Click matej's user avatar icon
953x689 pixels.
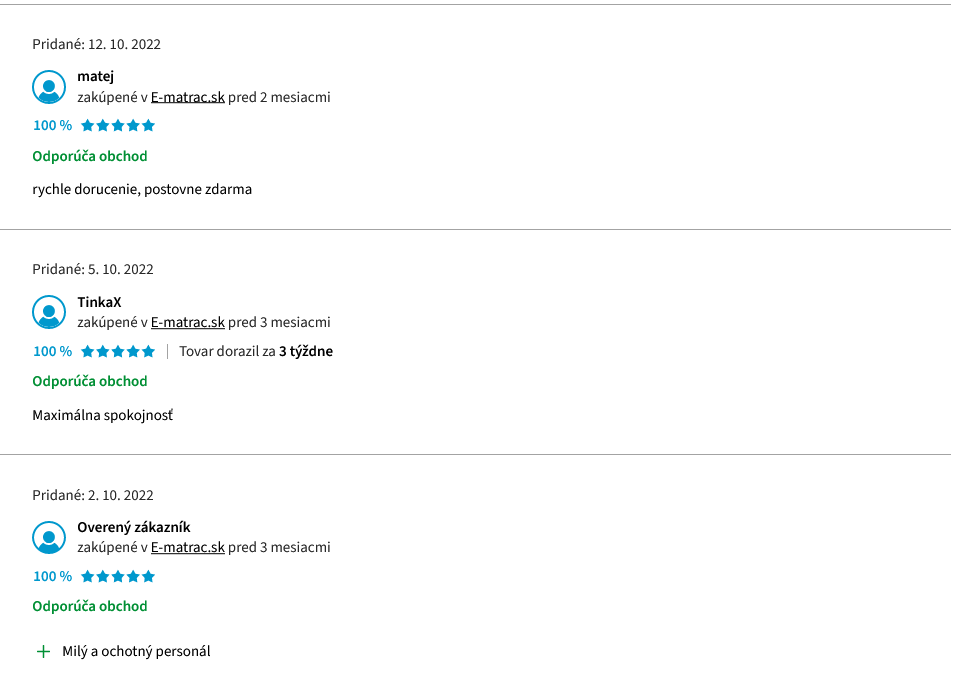click(49, 87)
